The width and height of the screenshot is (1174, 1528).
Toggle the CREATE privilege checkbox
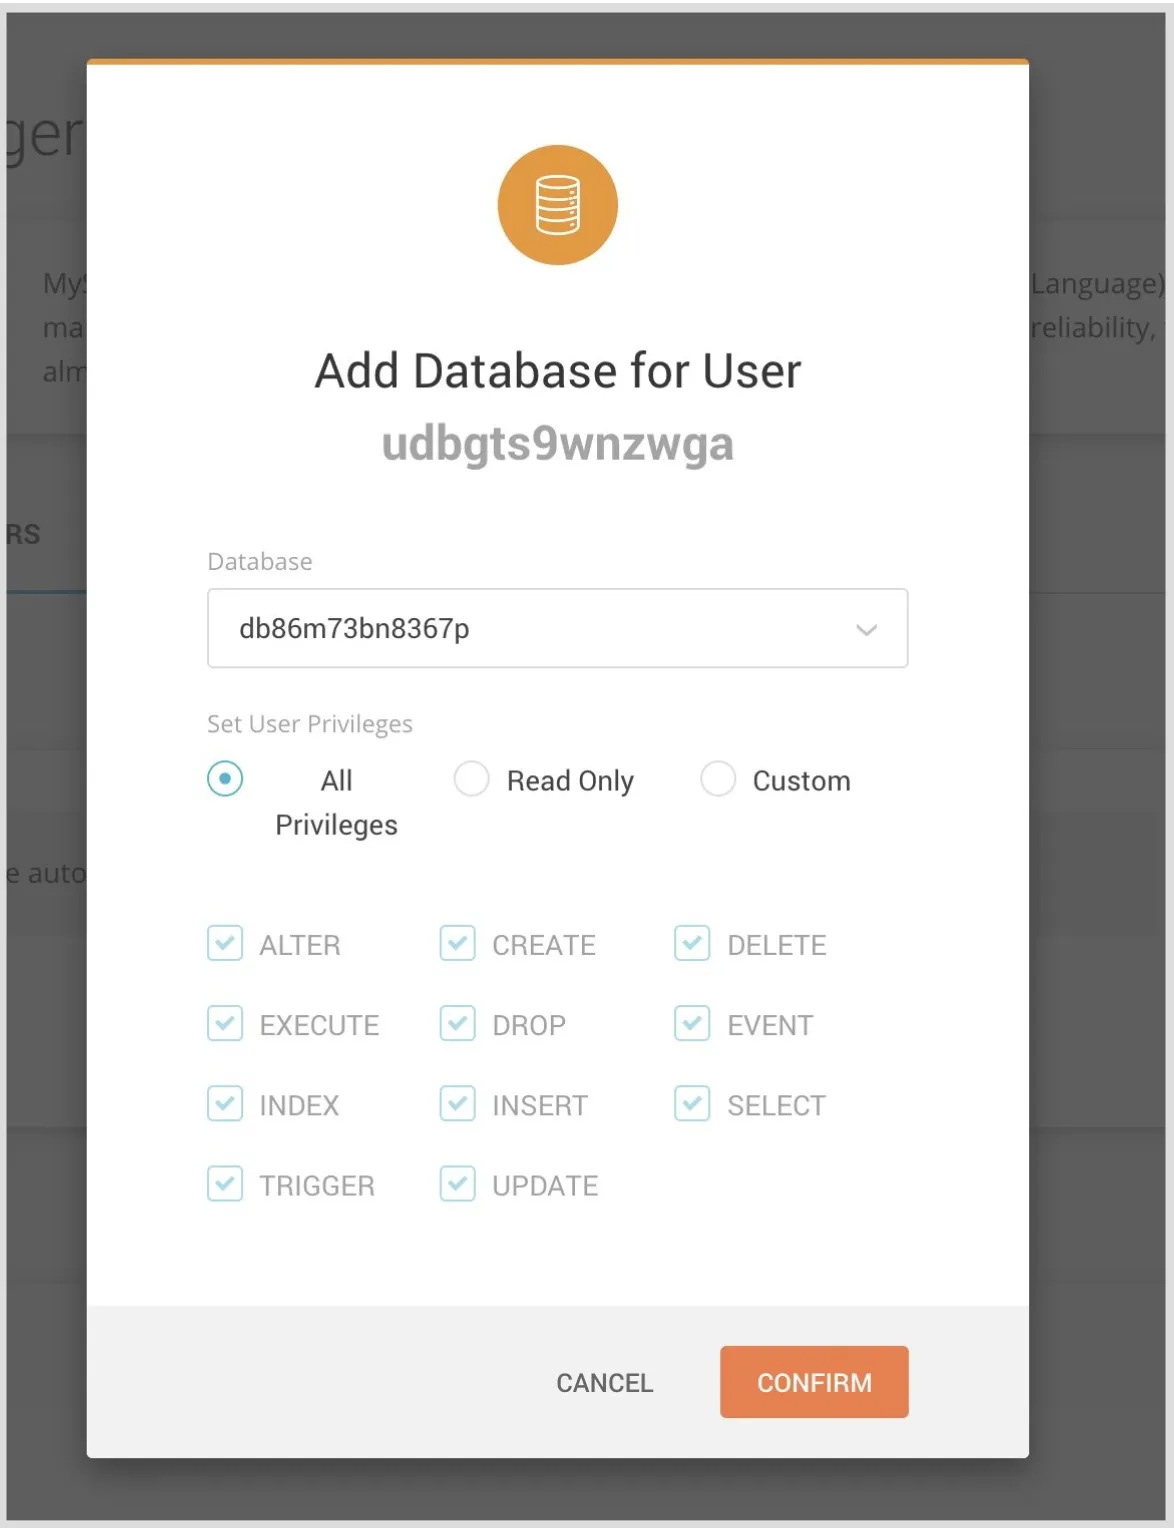[458, 943]
